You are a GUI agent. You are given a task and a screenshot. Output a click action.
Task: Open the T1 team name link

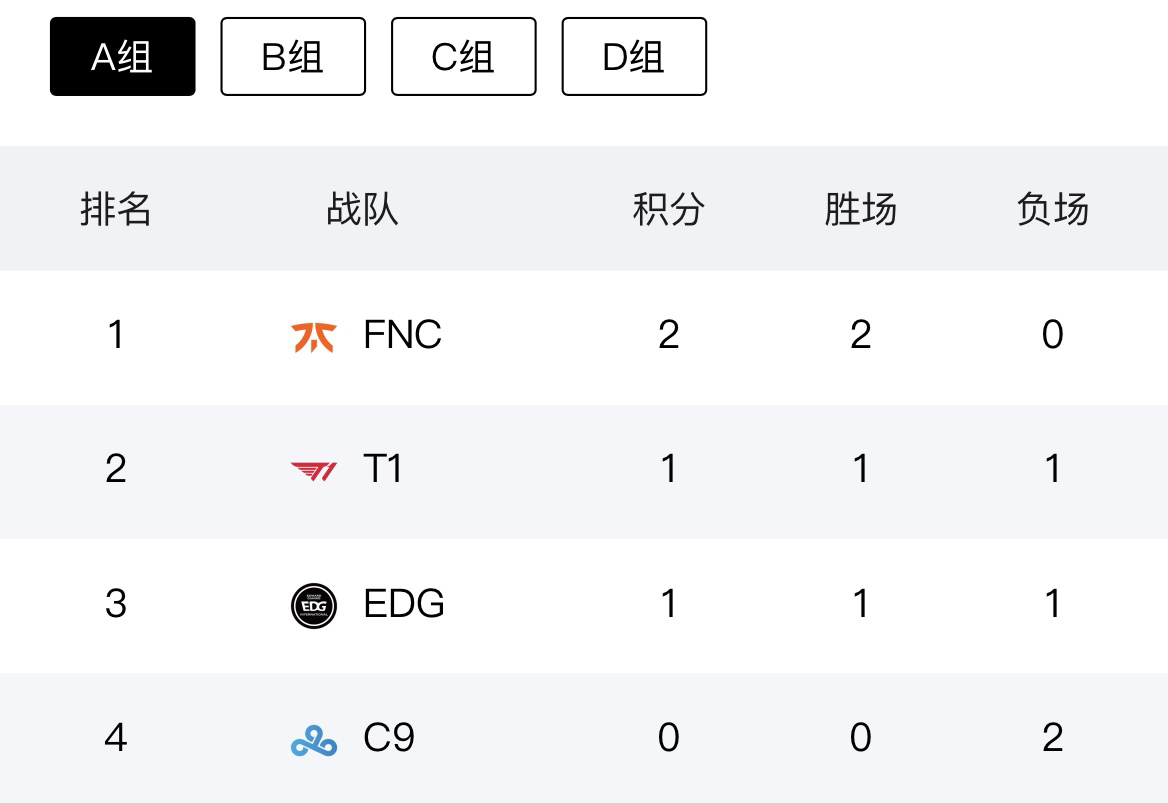tap(384, 469)
